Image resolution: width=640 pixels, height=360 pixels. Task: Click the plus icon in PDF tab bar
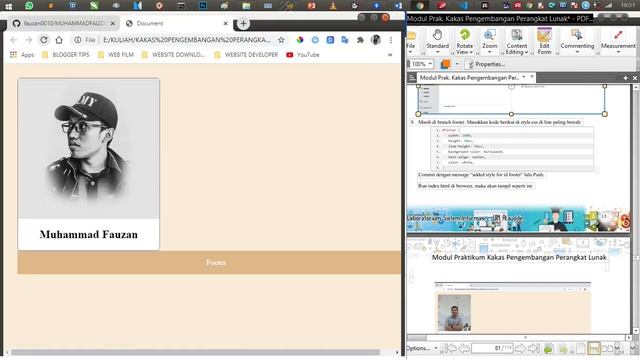tap(625, 78)
